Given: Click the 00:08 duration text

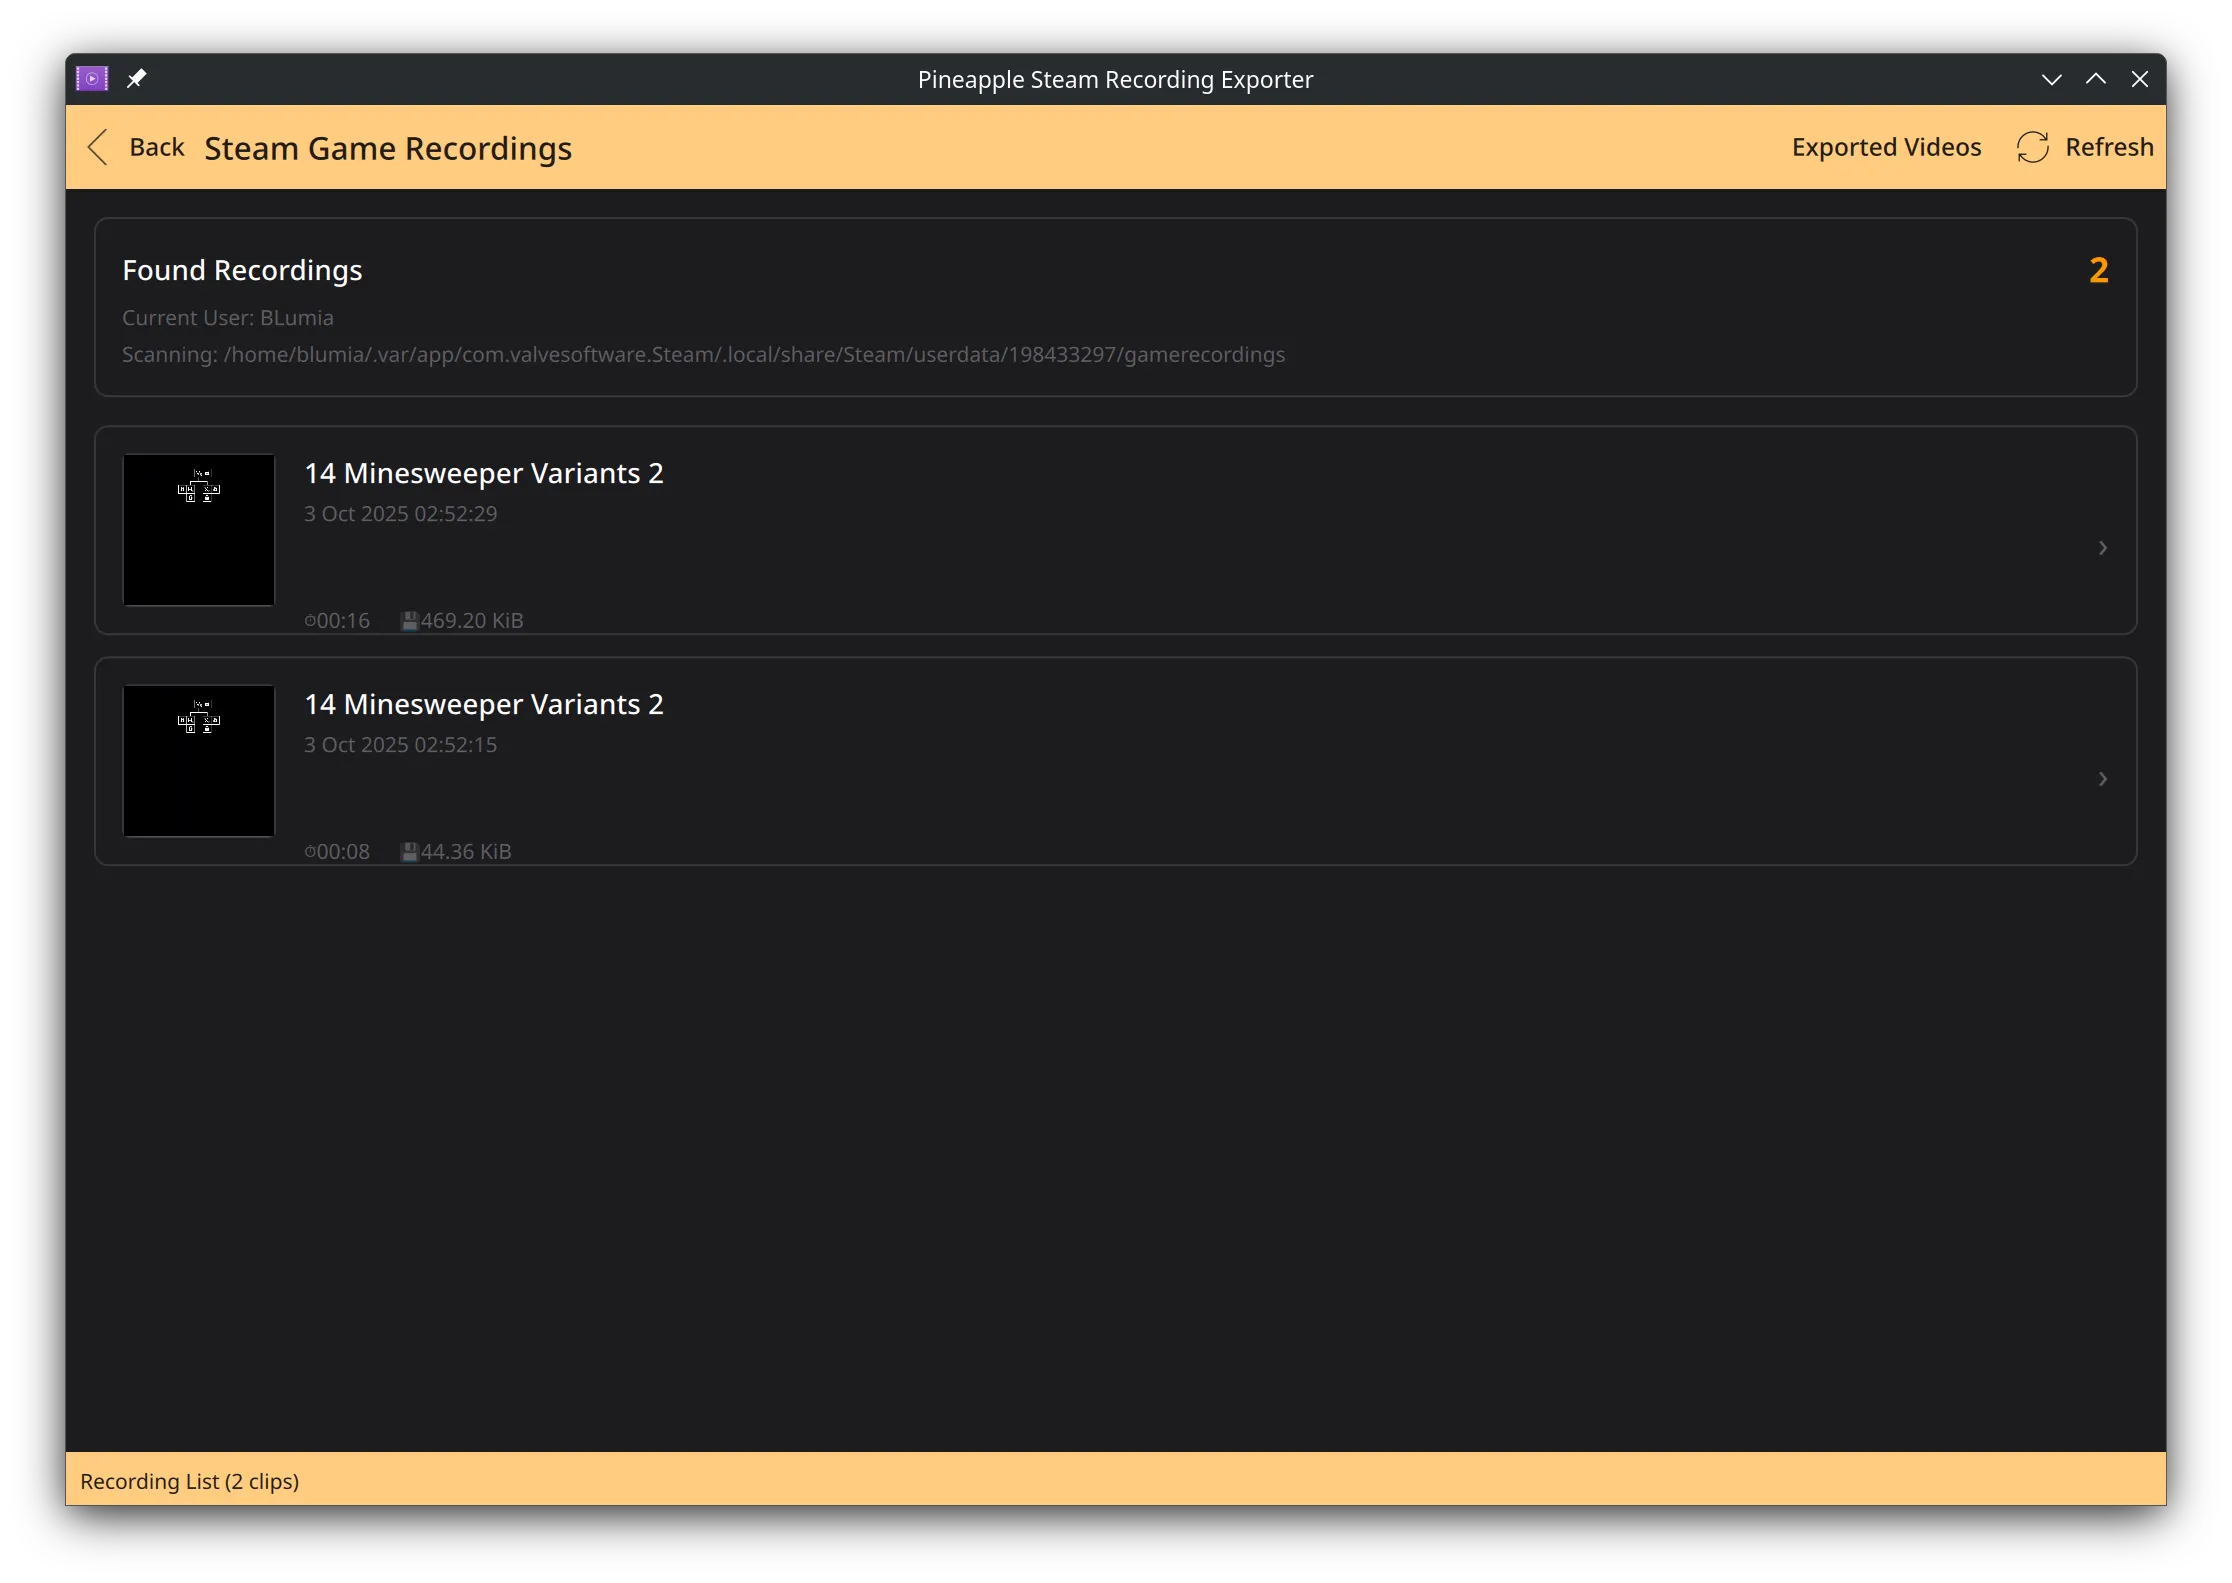Looking at the screenshot, I should pos(343,852).
